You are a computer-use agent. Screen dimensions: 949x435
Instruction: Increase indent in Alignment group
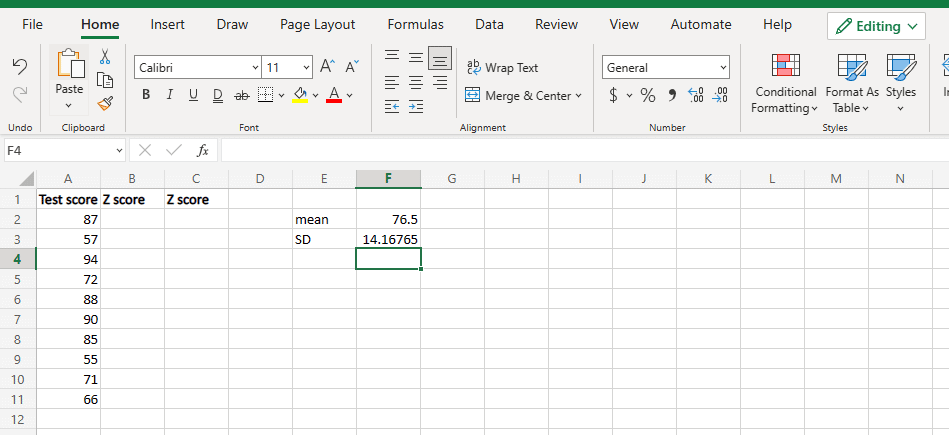[416, 107]
